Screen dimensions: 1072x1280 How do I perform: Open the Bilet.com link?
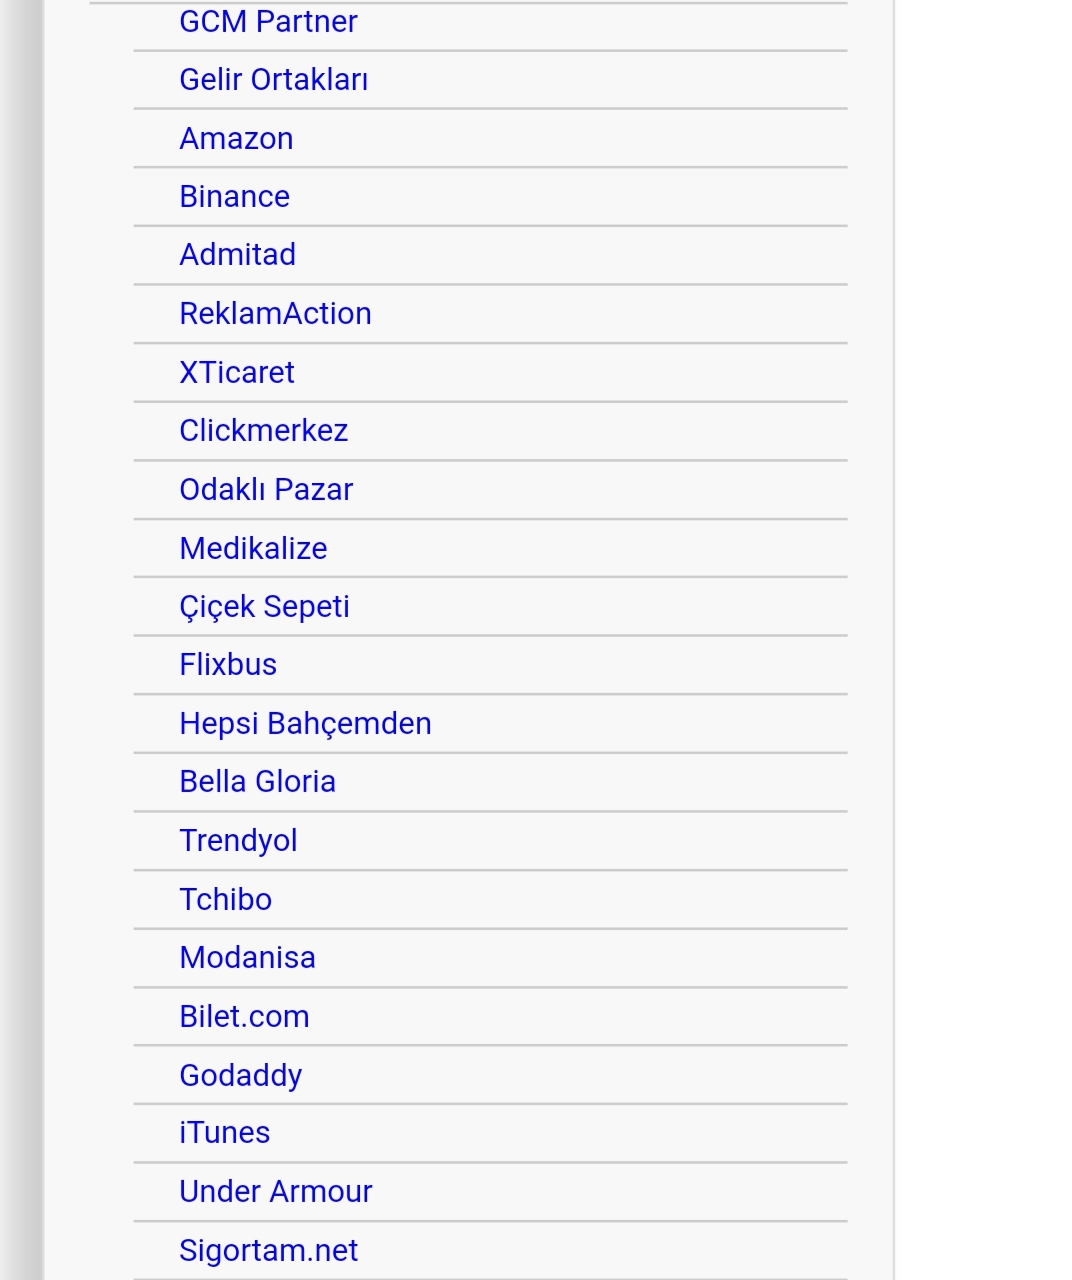[244, 1017]
